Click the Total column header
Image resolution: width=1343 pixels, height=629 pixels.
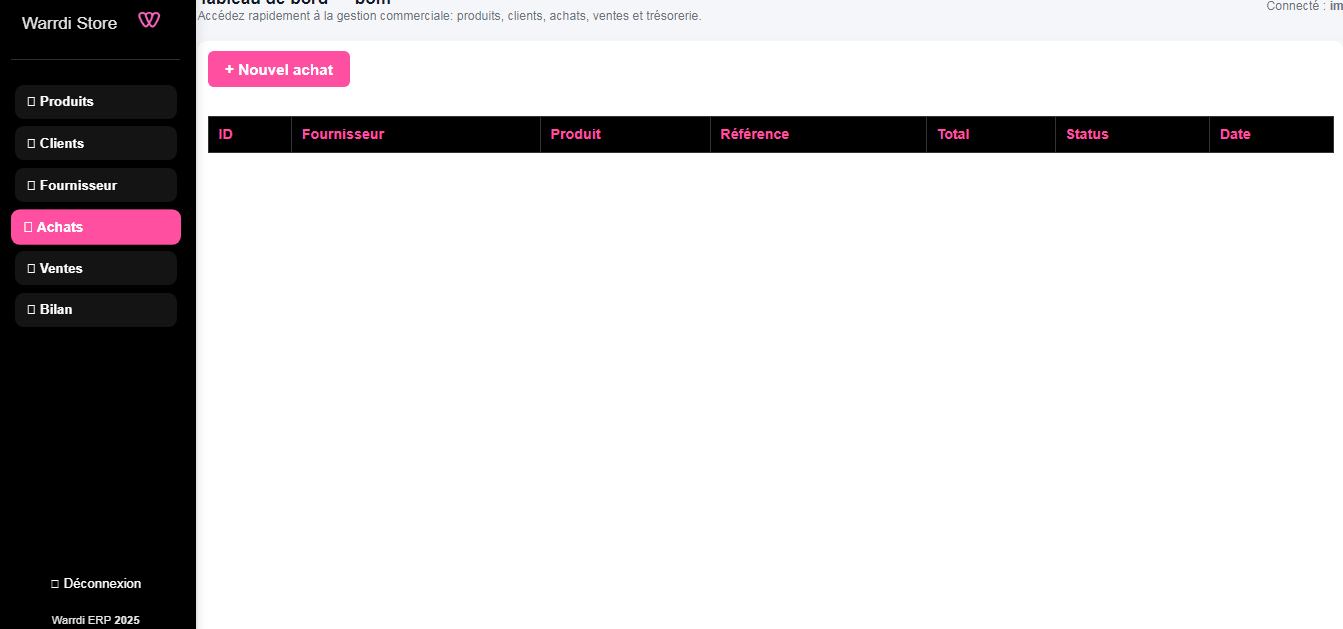pos(953,134)
